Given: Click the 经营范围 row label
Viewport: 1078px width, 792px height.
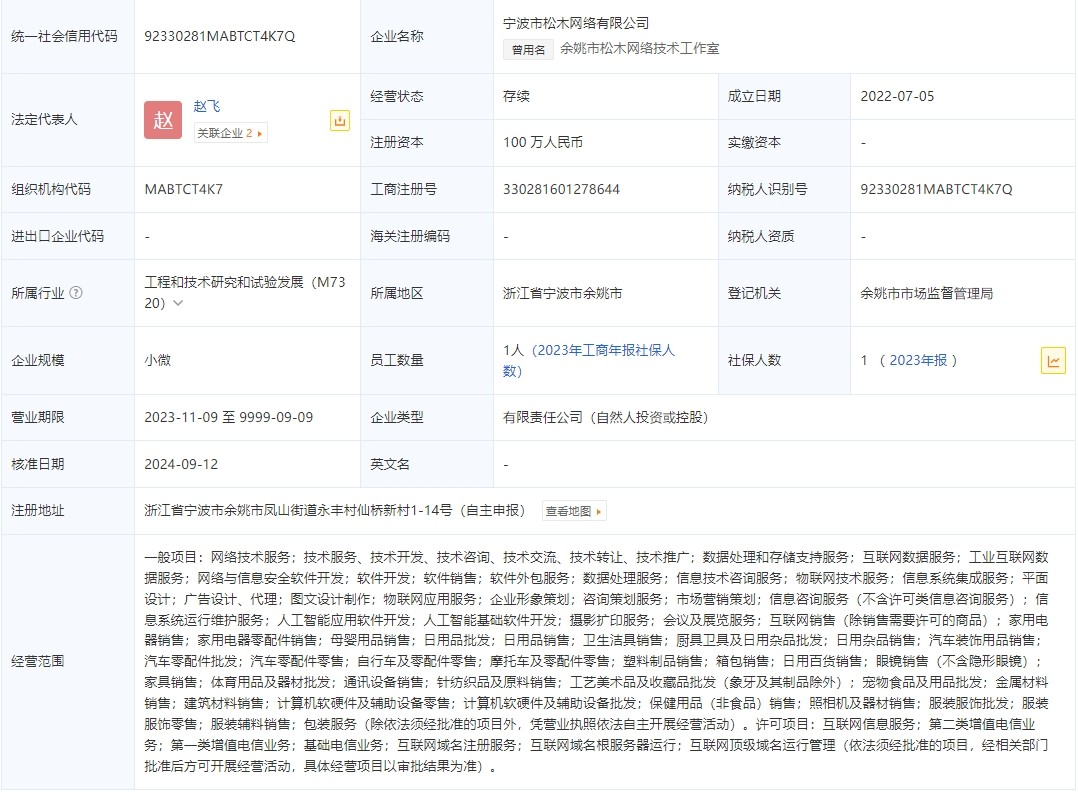Looking at the screenshot, I should point(38,661).
